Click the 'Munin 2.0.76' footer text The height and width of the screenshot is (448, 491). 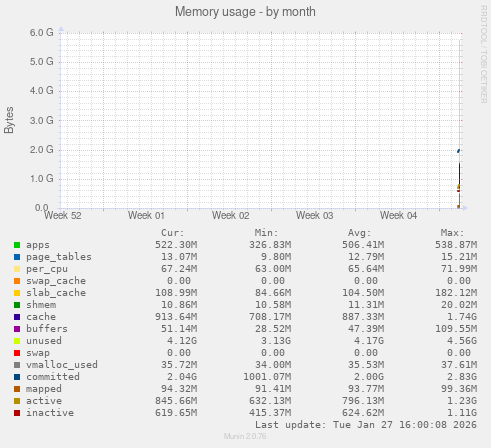pyautogui.click(x=245, y=436)
